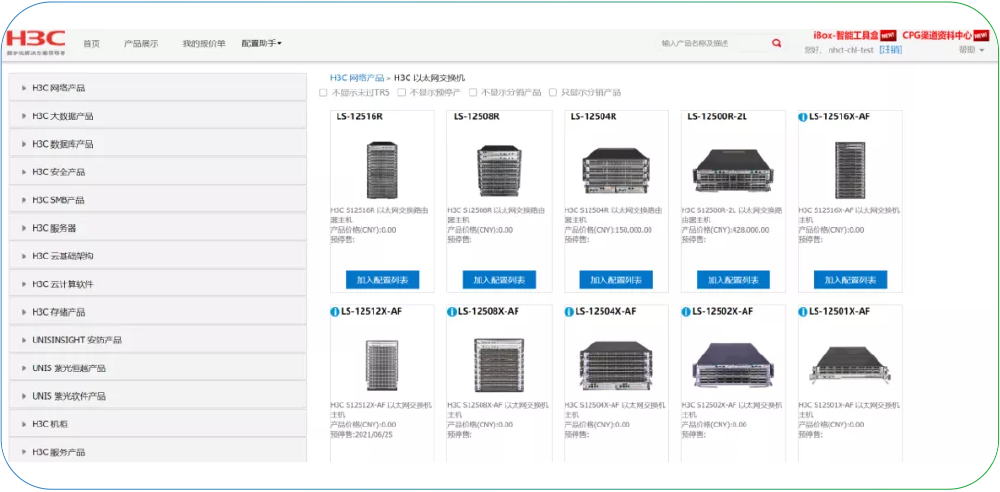
Task: Click NEW badge next to CPG渠道资料中心
Action: (981, 35)
